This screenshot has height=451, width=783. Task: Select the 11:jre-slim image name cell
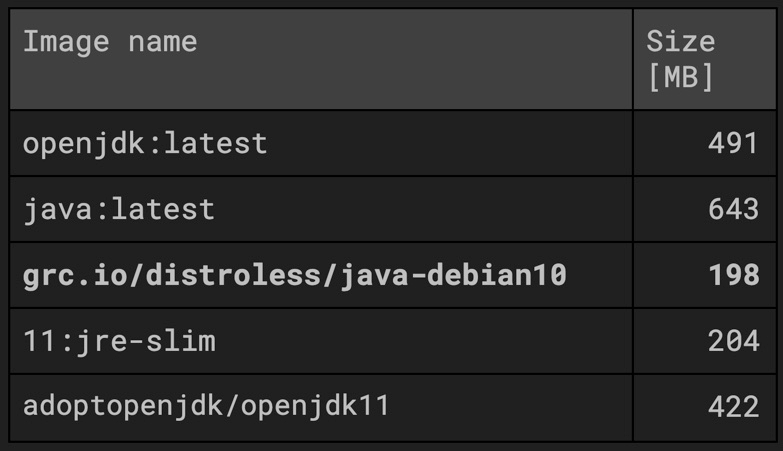[119, 341]
